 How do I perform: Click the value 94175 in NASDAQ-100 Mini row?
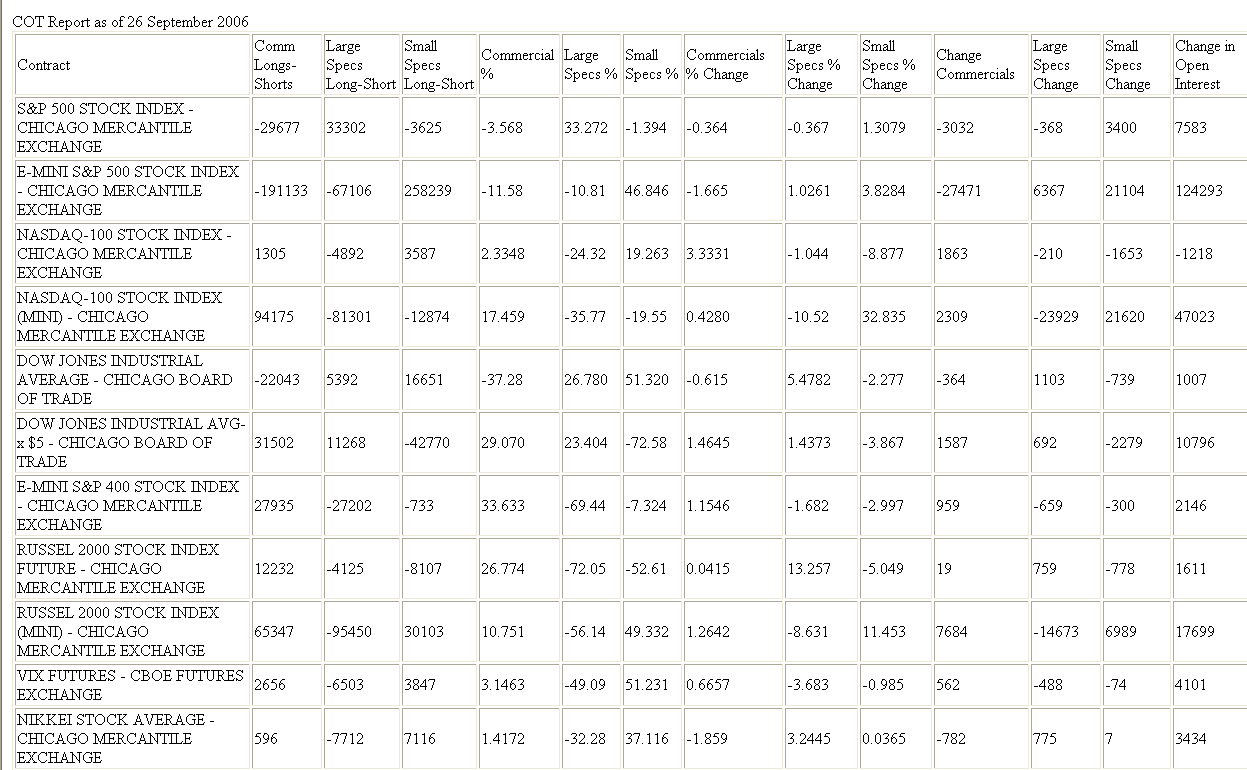click(x=274, y=317)
